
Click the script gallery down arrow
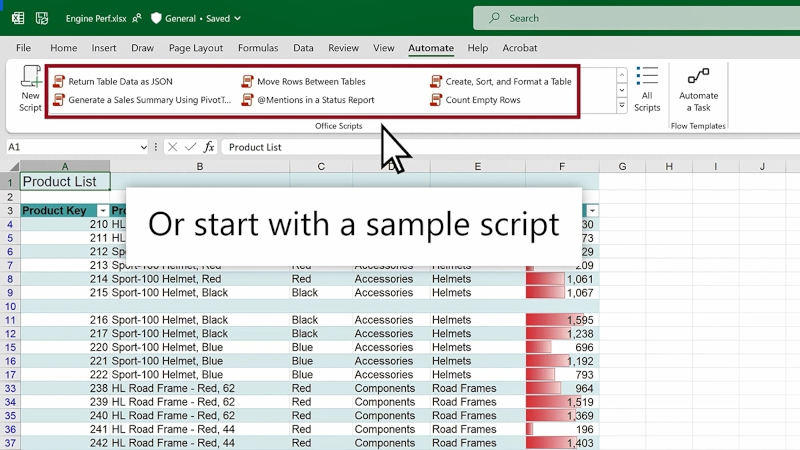coord(622,90)
